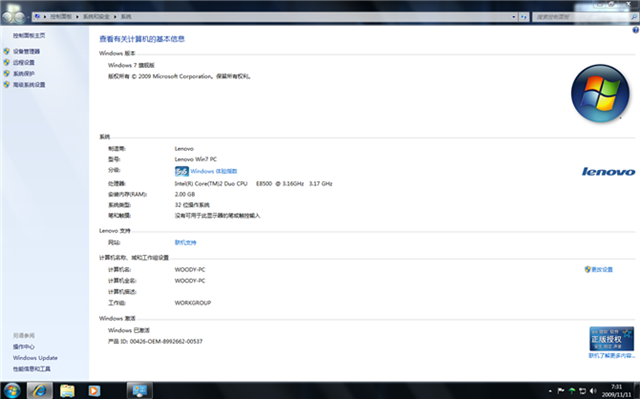Image resolution: width=640 pixels, height=399 pixels.
Task: Select 系统和安全 in the breadcrumb
Action: 96,17
